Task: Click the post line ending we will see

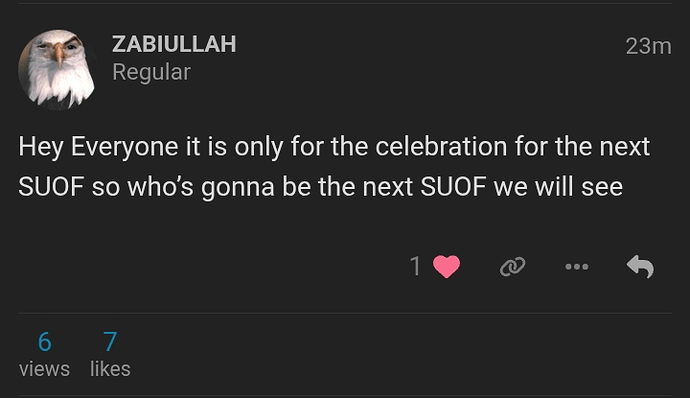Action: click(320, 187)
